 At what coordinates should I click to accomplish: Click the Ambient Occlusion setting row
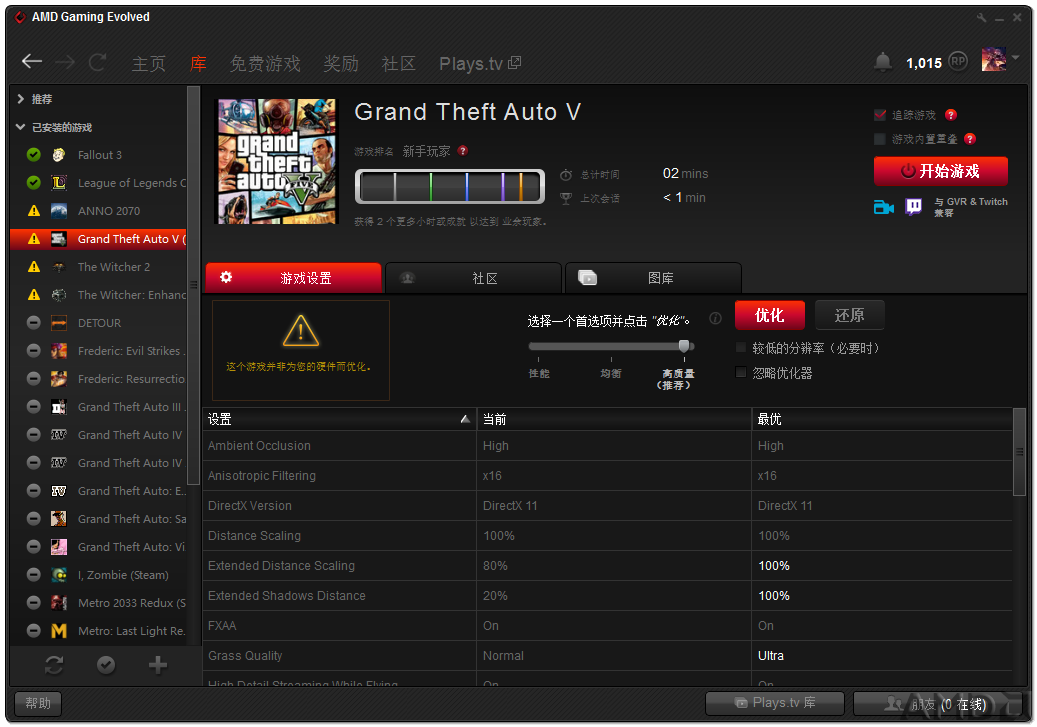(x=607, y=446)
